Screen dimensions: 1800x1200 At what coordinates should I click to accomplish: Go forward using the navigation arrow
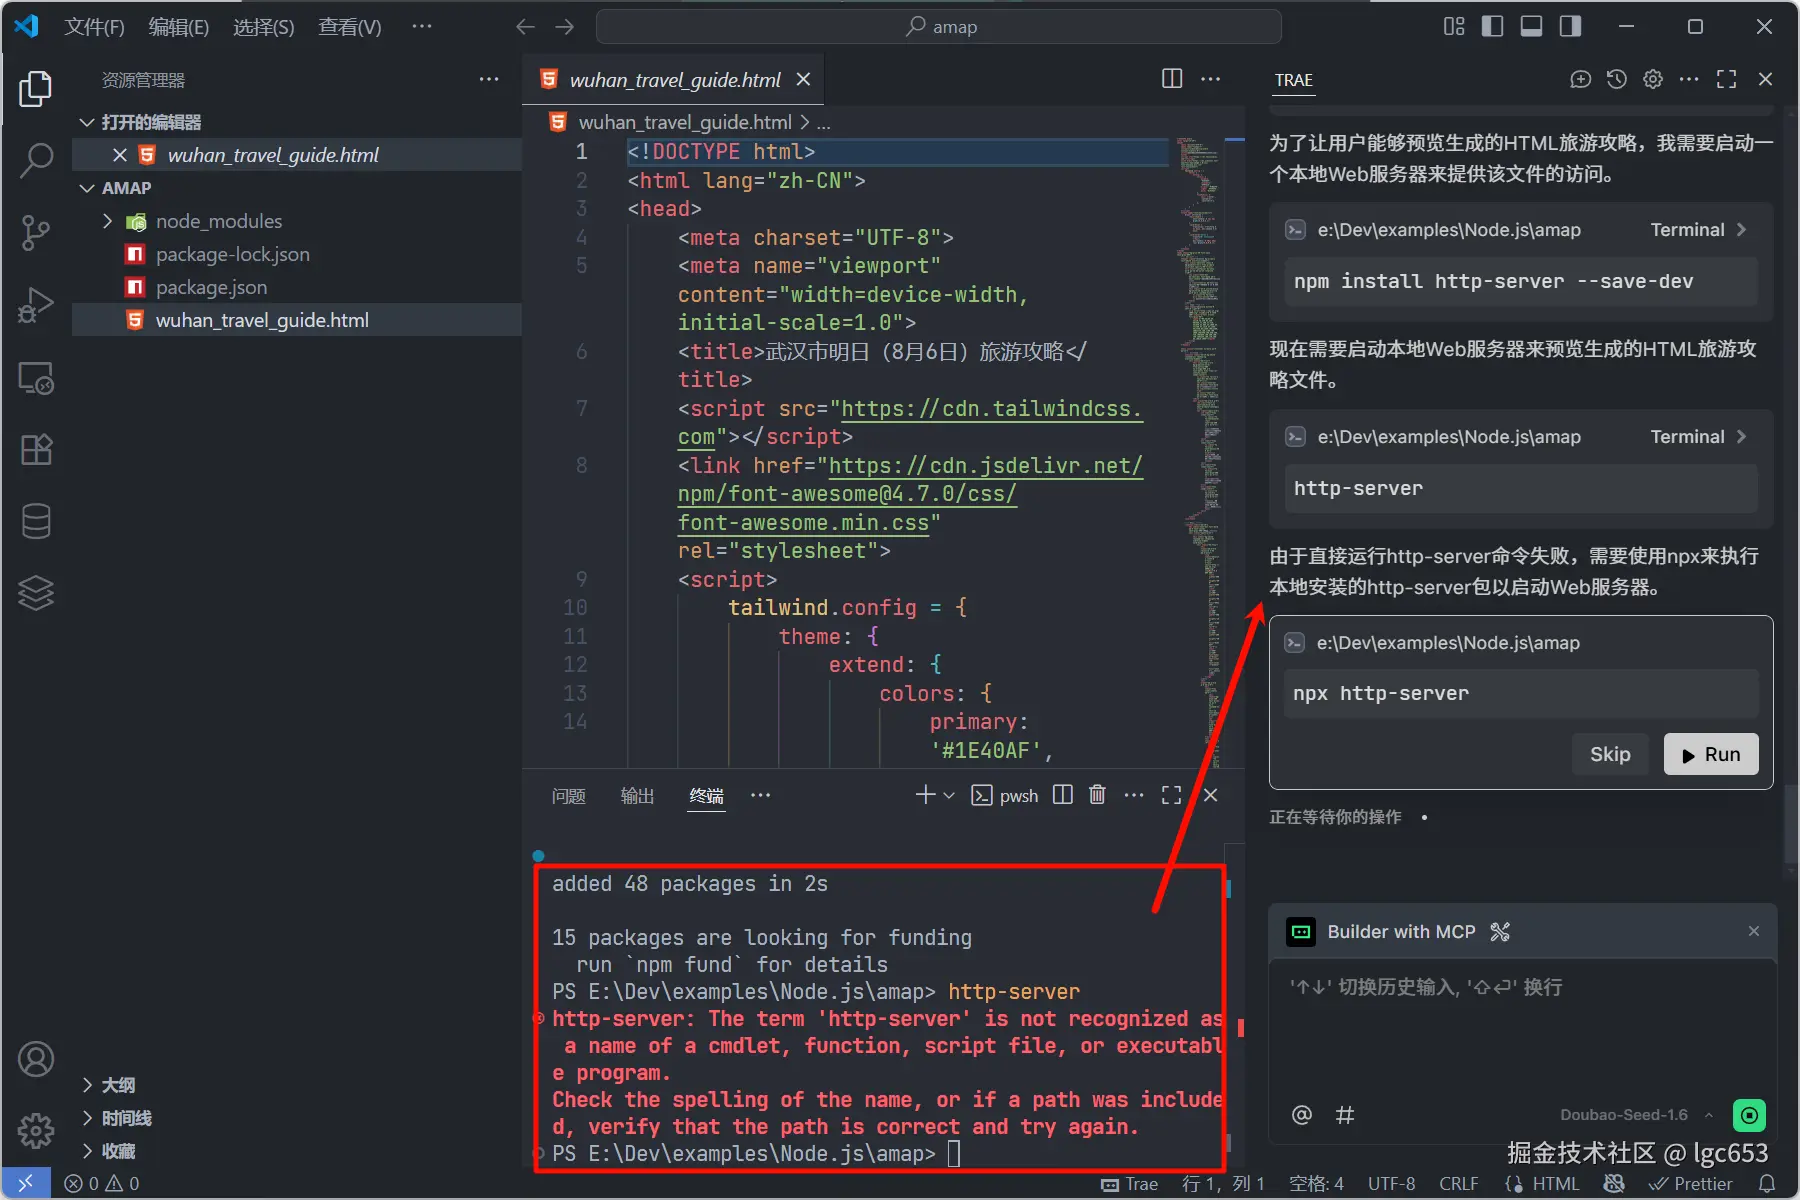(x=565, y=27)
